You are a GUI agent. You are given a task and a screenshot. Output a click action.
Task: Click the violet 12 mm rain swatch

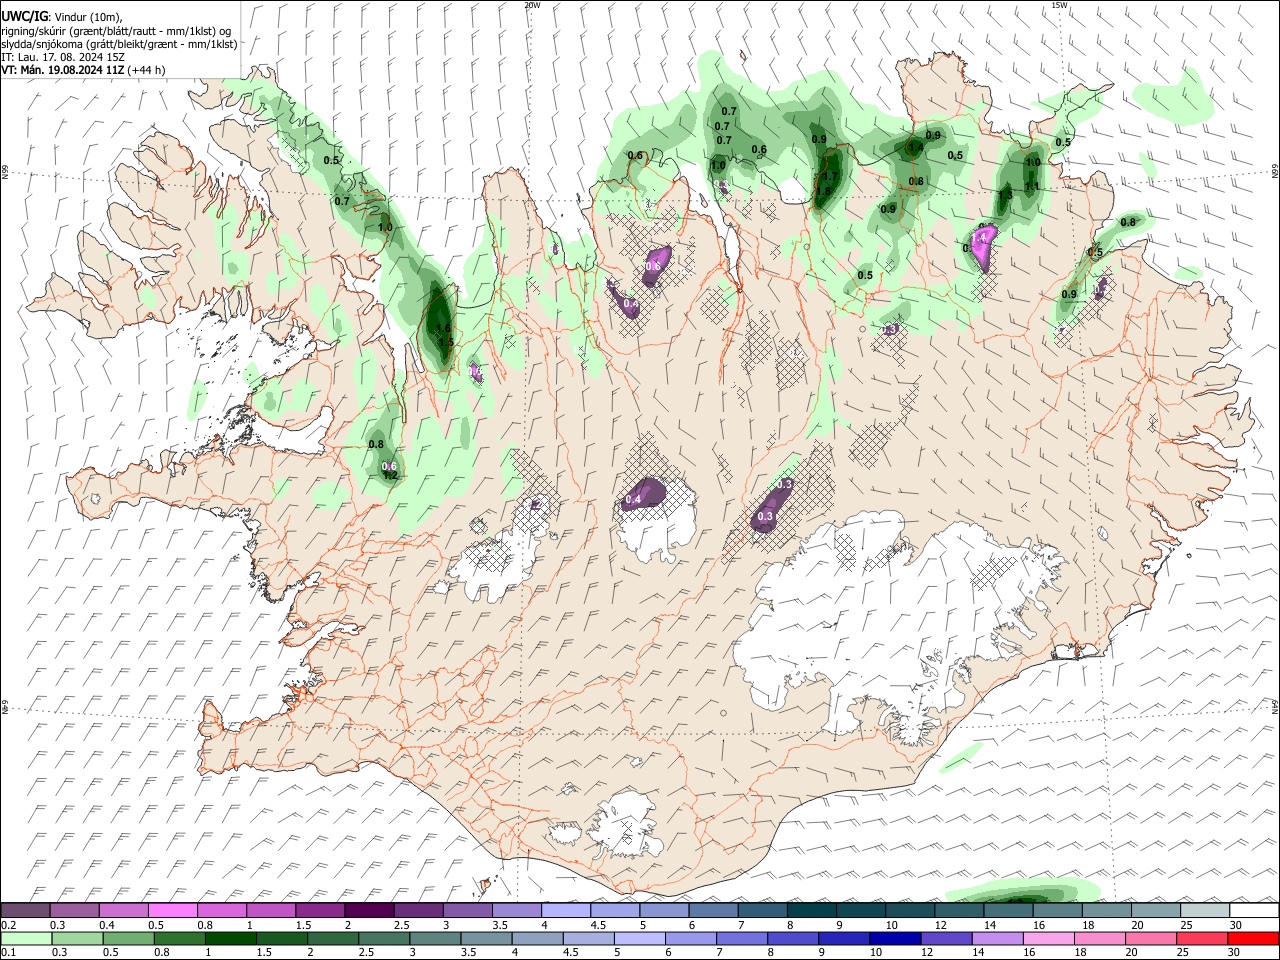coord(945,938)
